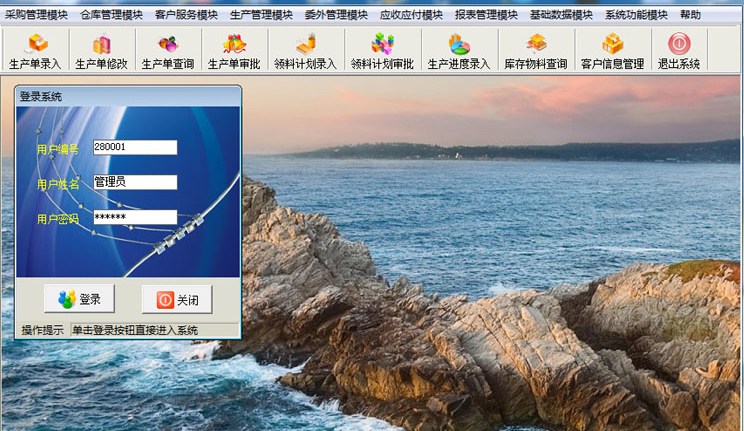Open 系统功能模块 menu
Screen dimensions: 744x431
[x=636, y=15]
